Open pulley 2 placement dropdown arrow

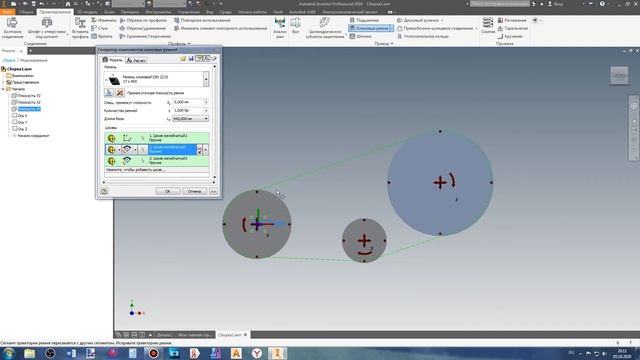tap(135, 150)
